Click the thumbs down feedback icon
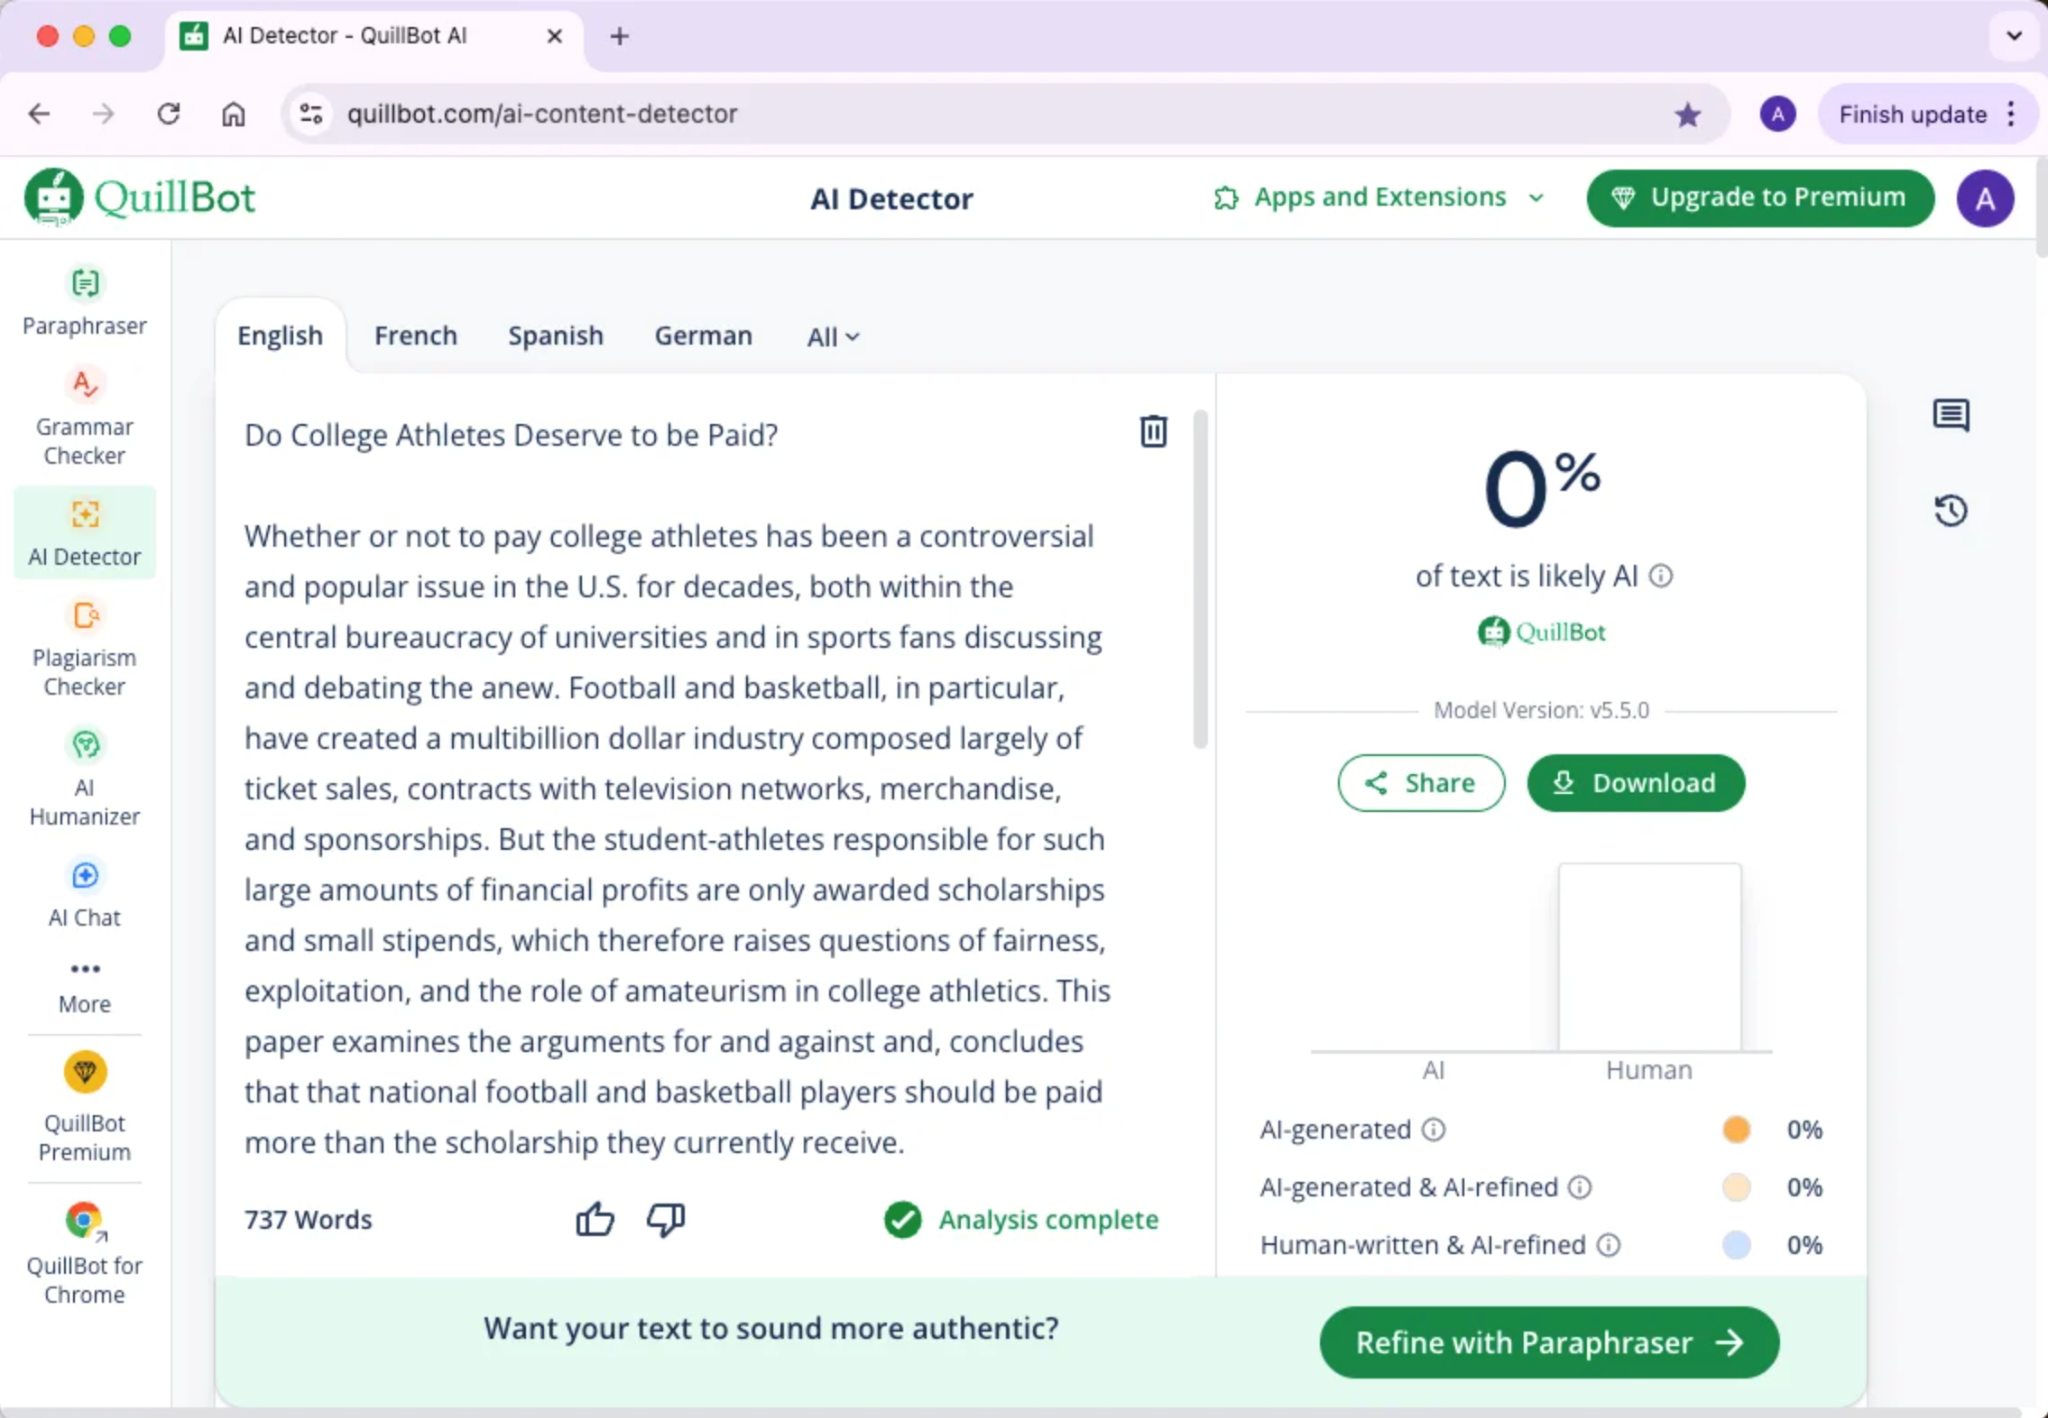The width and height of the screenshot is (2048, 1418). coord(665,1219)
